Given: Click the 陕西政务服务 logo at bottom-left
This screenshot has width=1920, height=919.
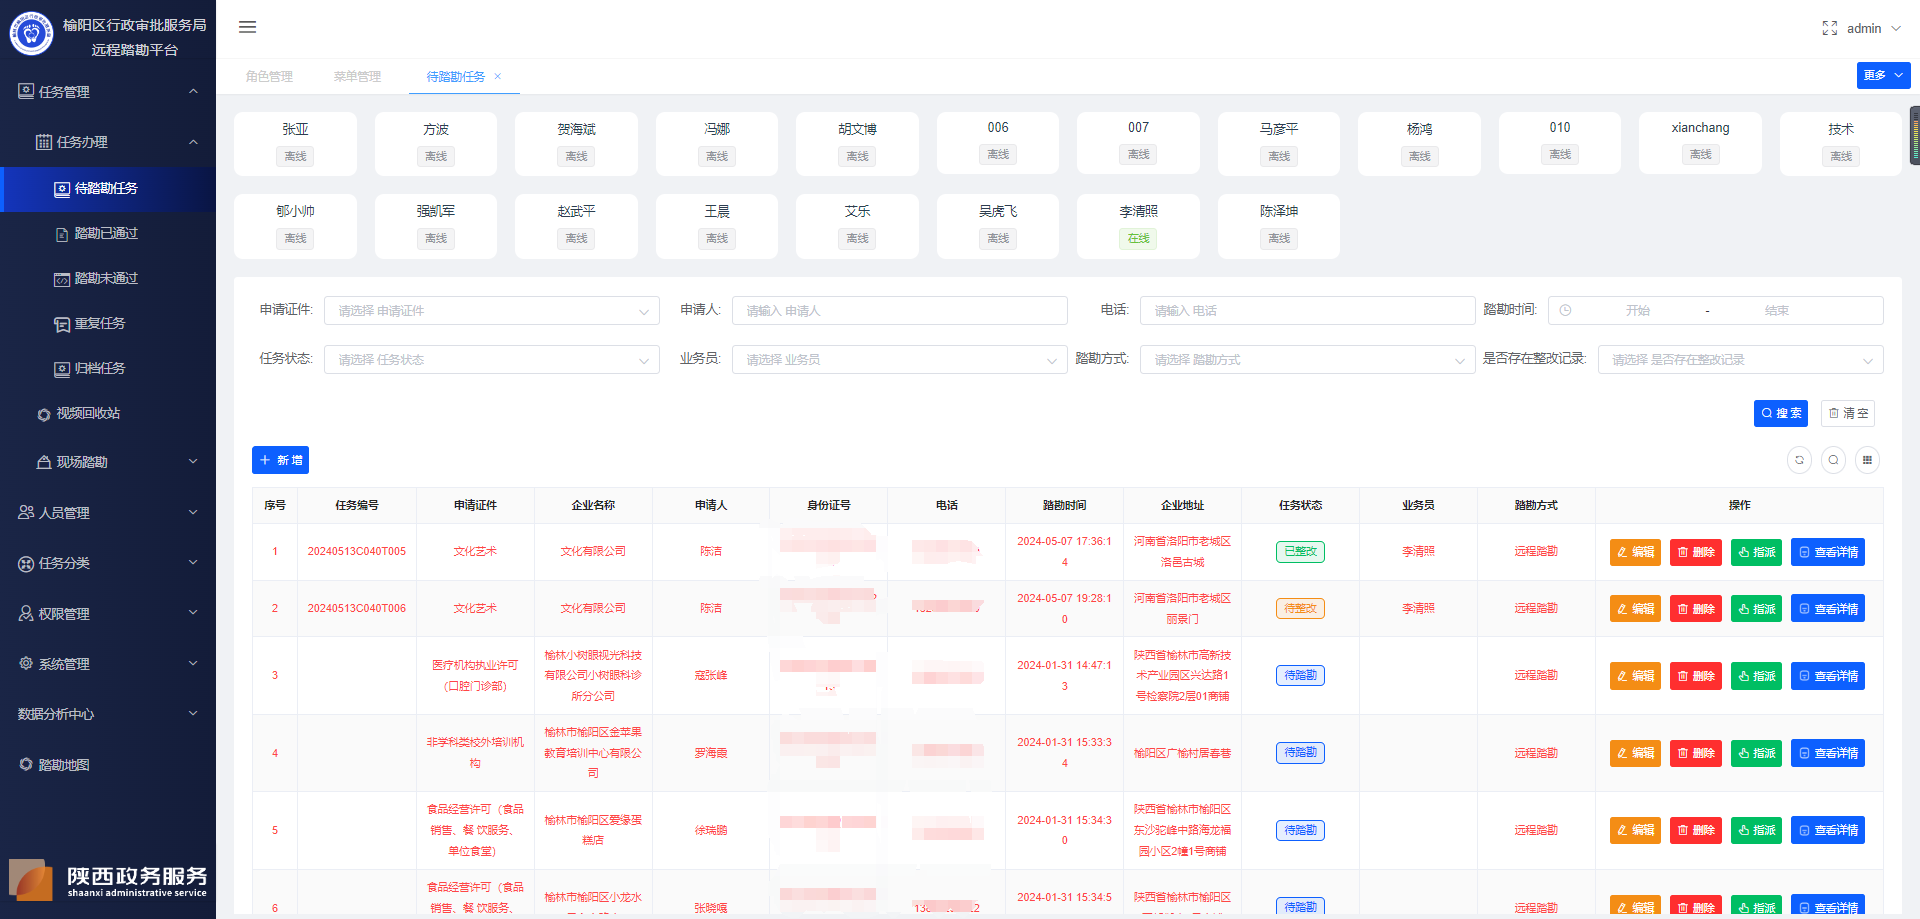Looking at the screenshot, I should (x=108, y=880).
